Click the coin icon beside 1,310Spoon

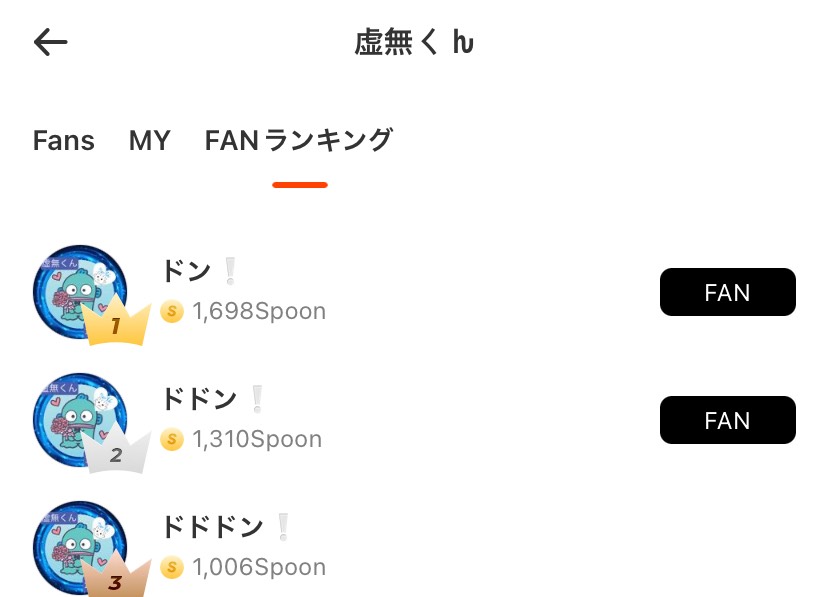pos(172,440)
